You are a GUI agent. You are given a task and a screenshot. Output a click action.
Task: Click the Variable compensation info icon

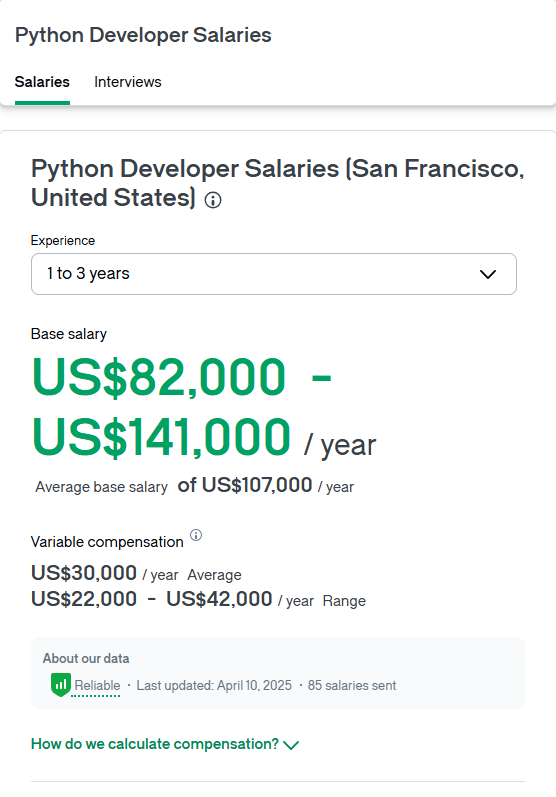pos(196,535)
